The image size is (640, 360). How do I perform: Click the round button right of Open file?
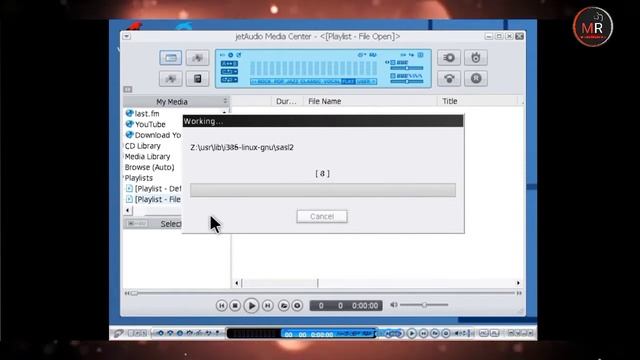pos(297,305)
